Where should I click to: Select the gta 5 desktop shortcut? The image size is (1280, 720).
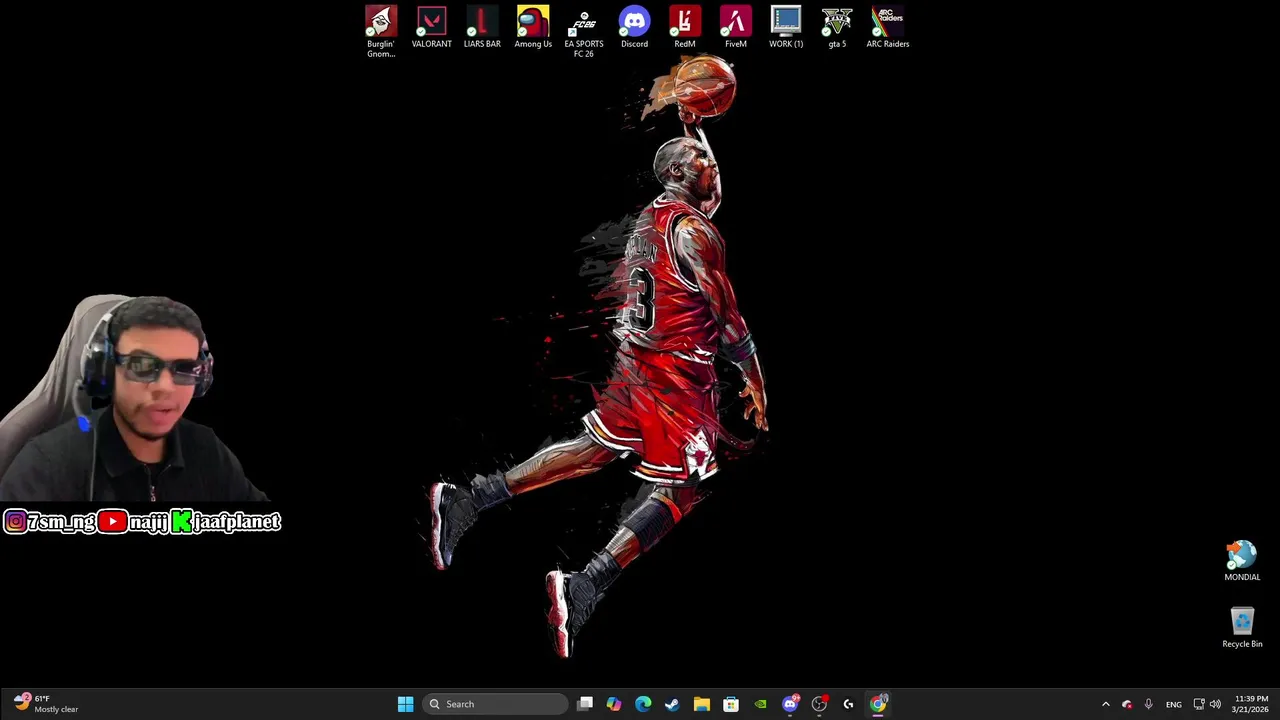pos(837,27)
